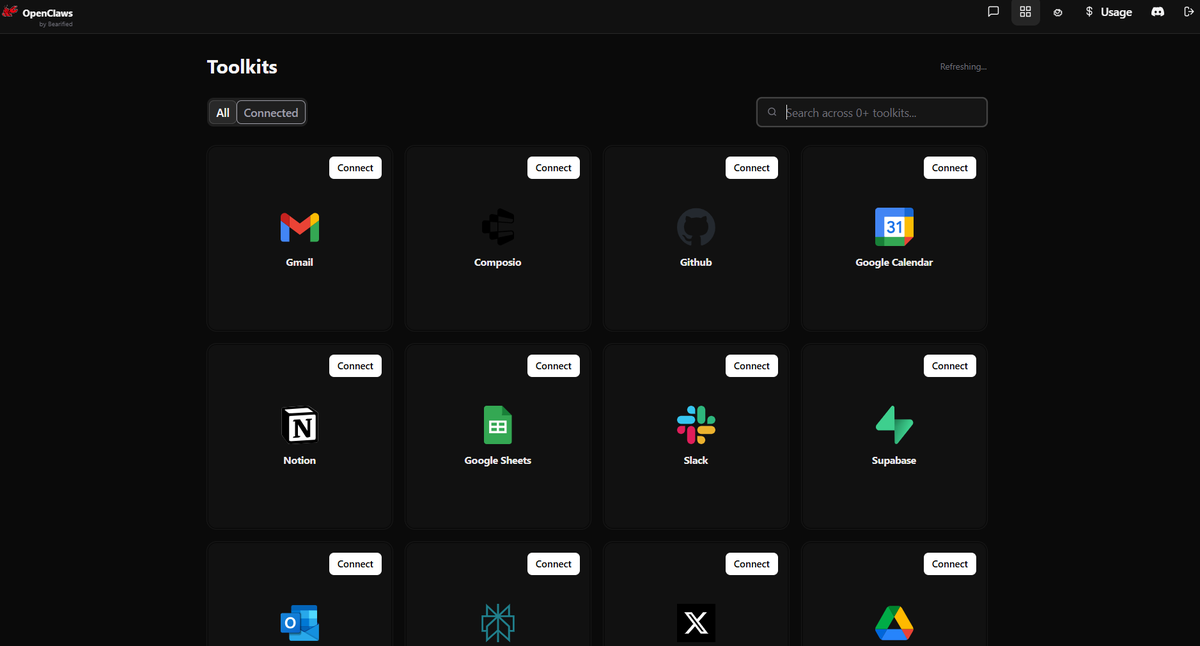Click the Google Calendar card label

pos(894,262)
